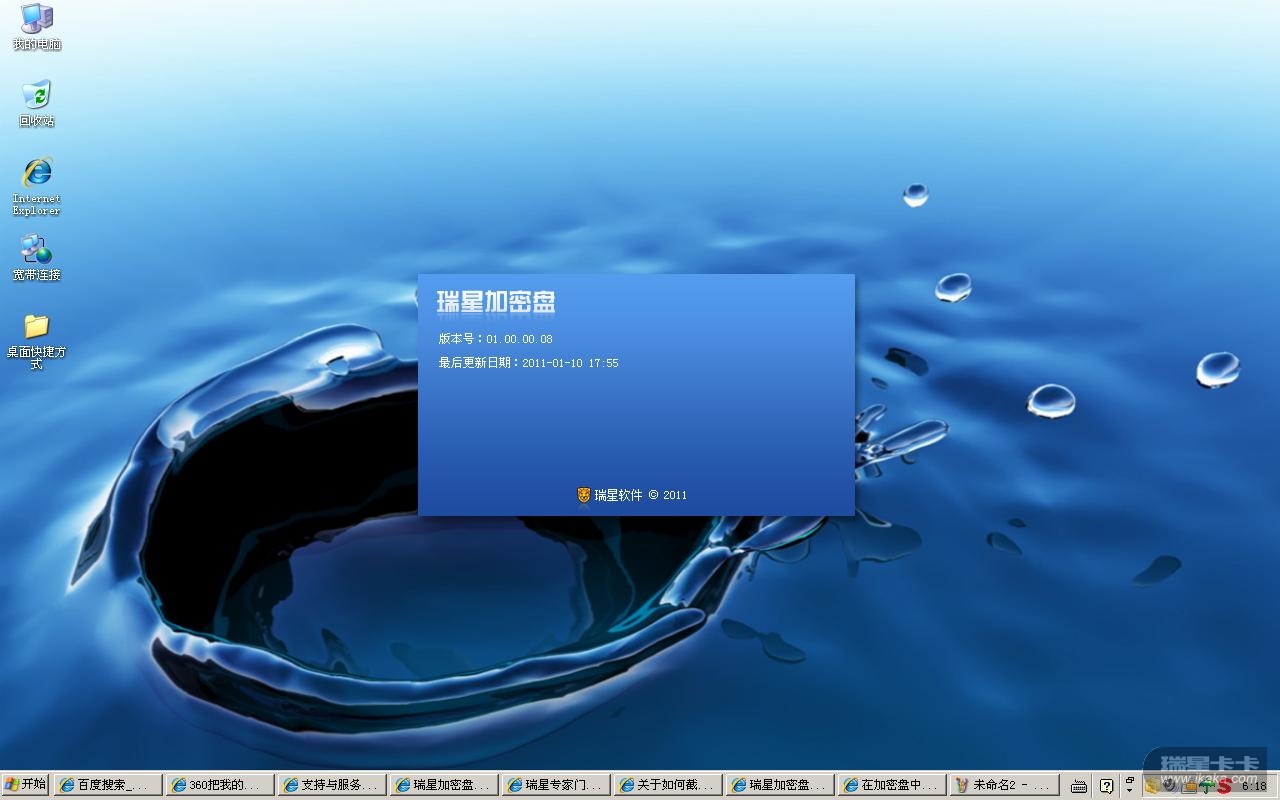Screen dimensions: 1280x800
Task: Select the Internet Explorer desktop icon
Action: 37,185
